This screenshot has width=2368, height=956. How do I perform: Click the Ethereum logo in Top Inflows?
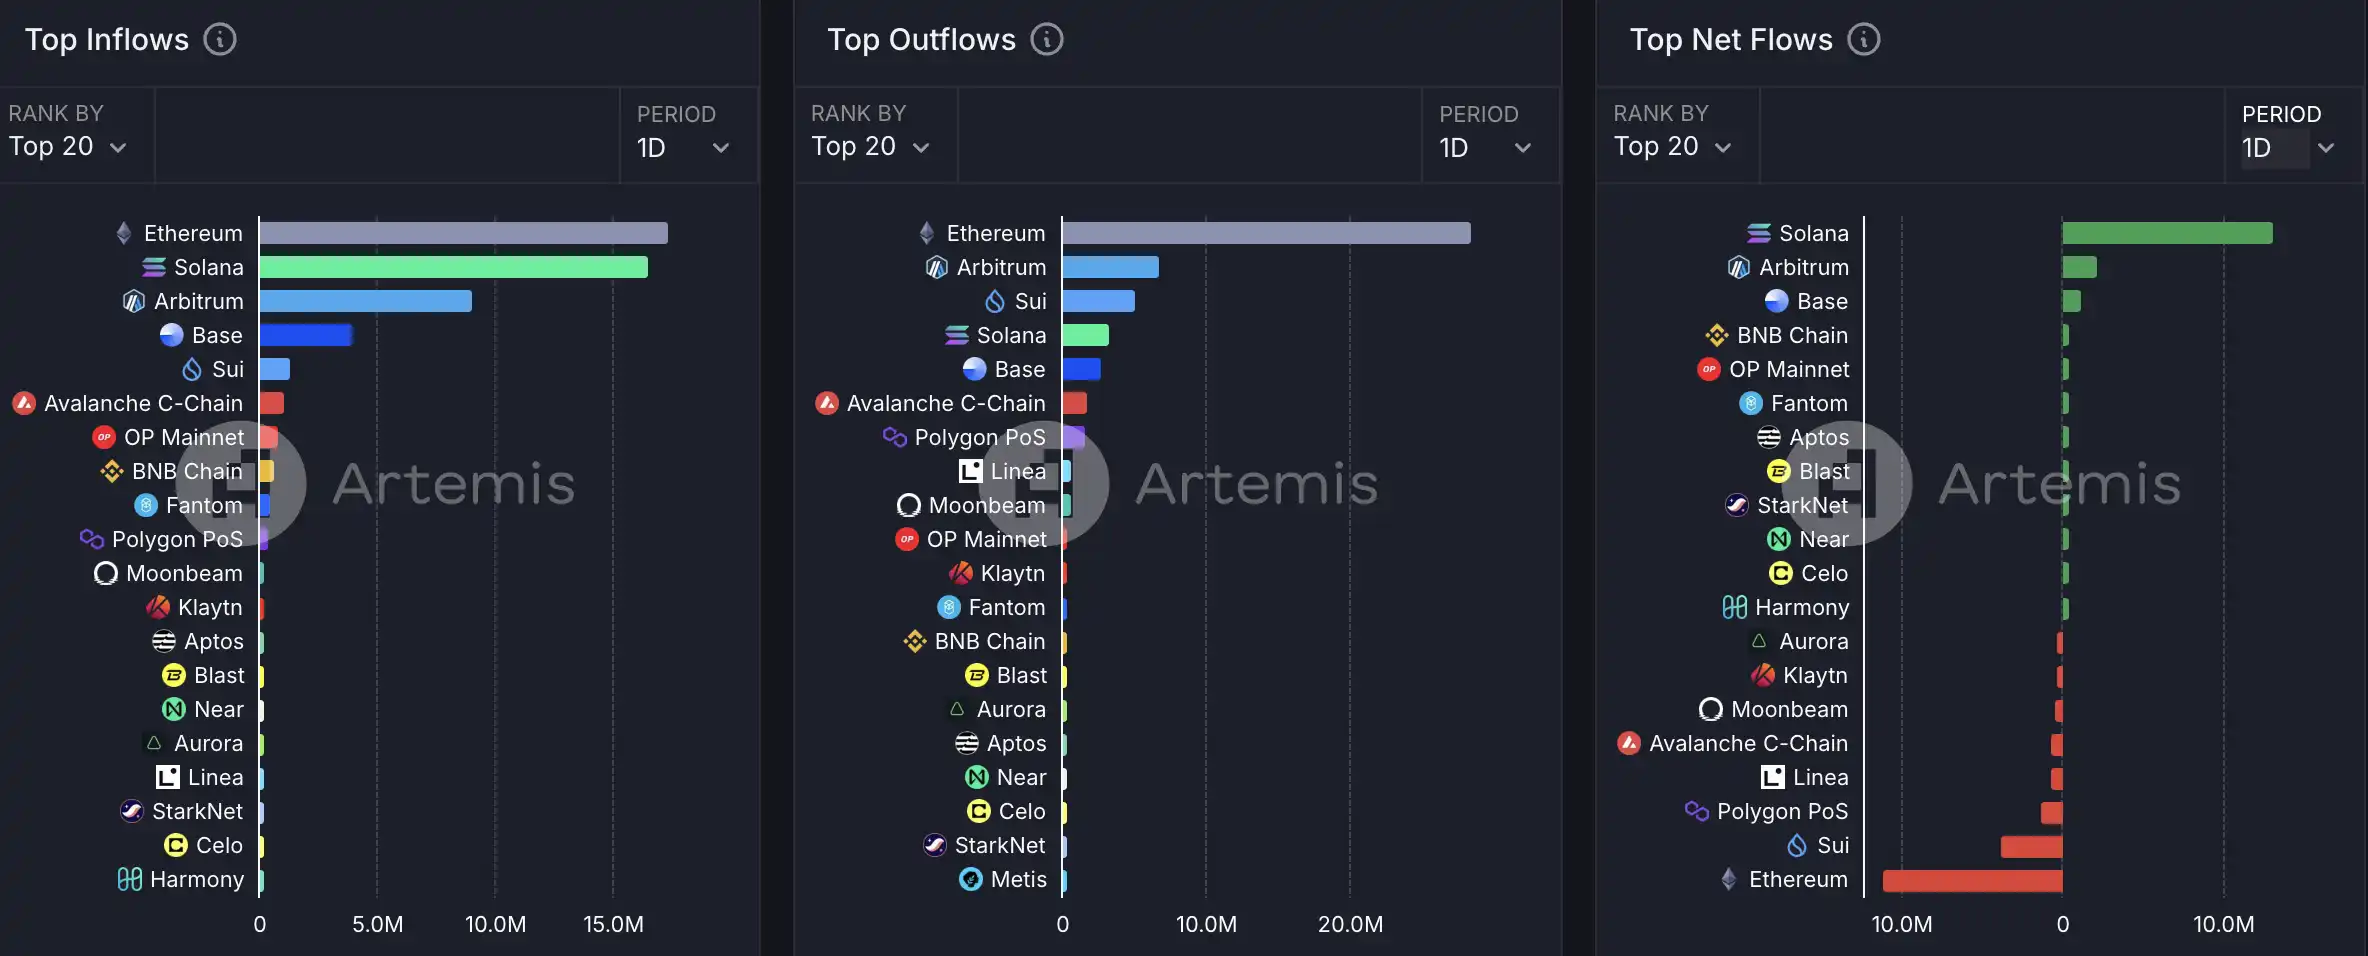(124, 233)
